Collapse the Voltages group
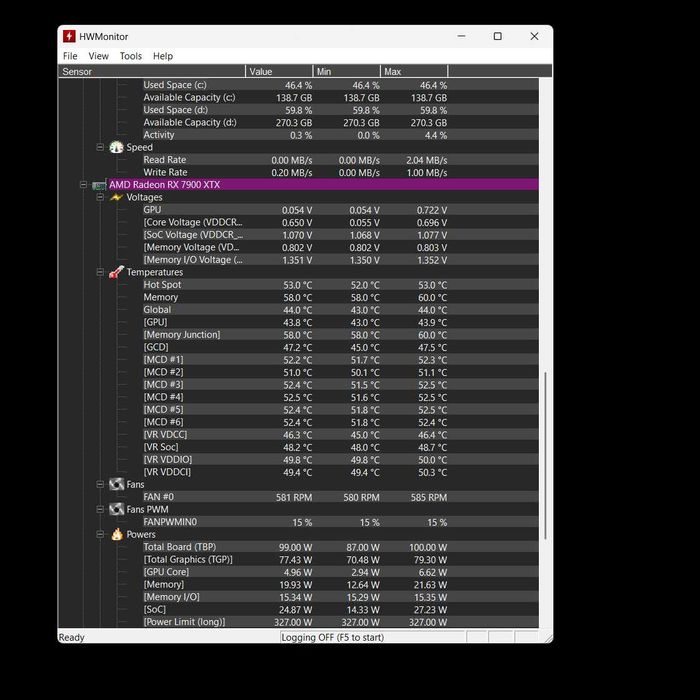 pyautogui.click(x=100, y=197)
